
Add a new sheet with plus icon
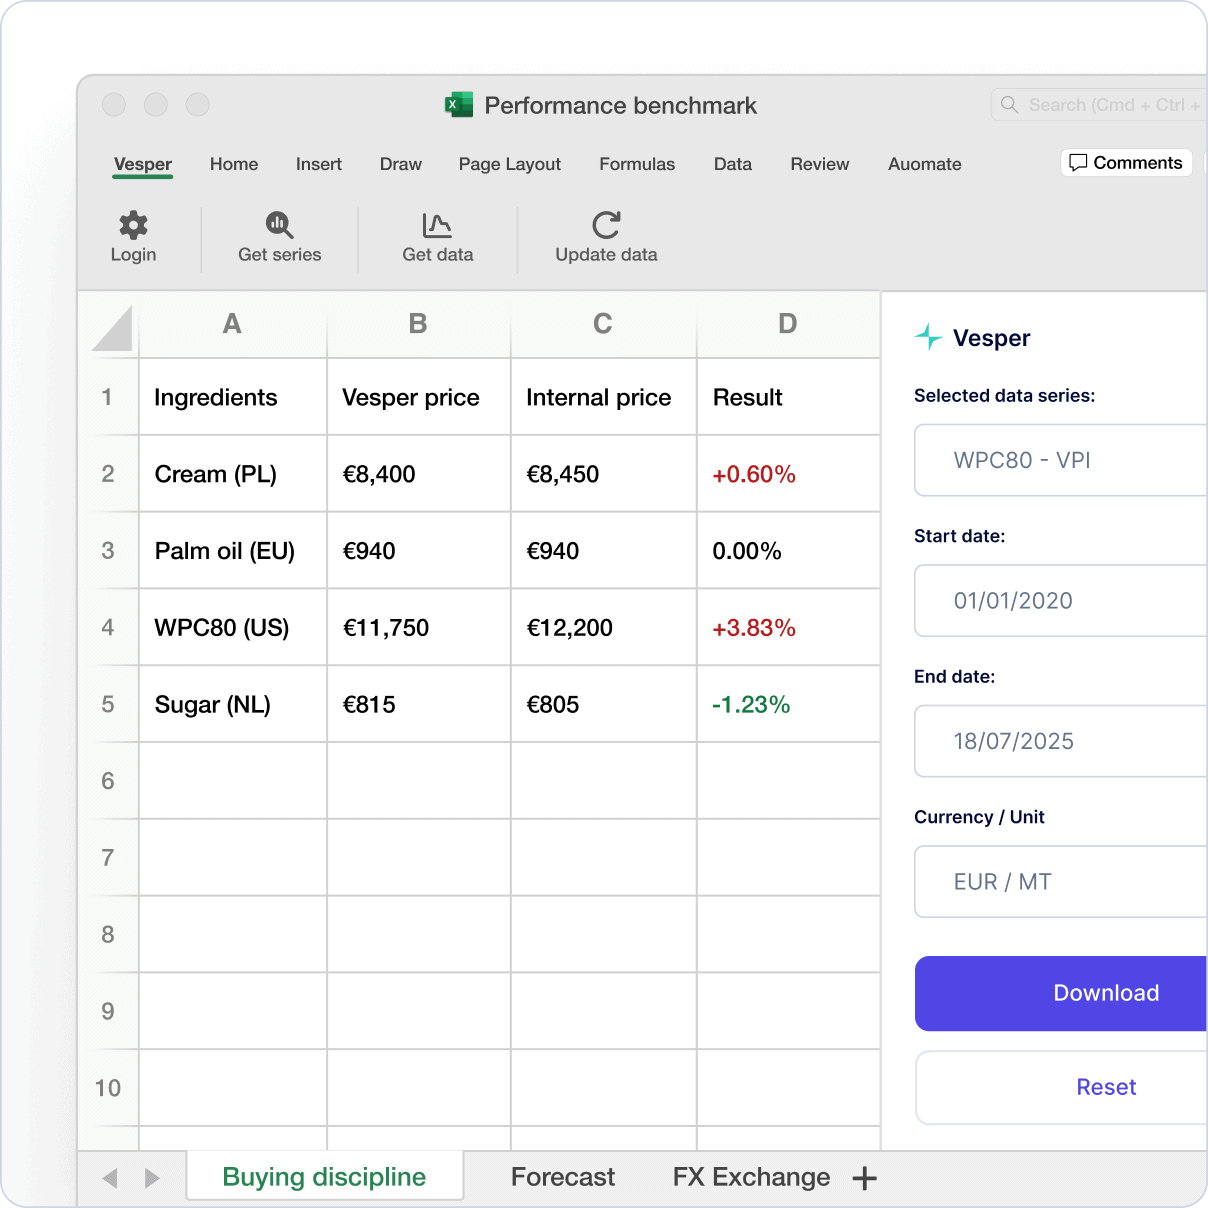[x=865, y=1178]
